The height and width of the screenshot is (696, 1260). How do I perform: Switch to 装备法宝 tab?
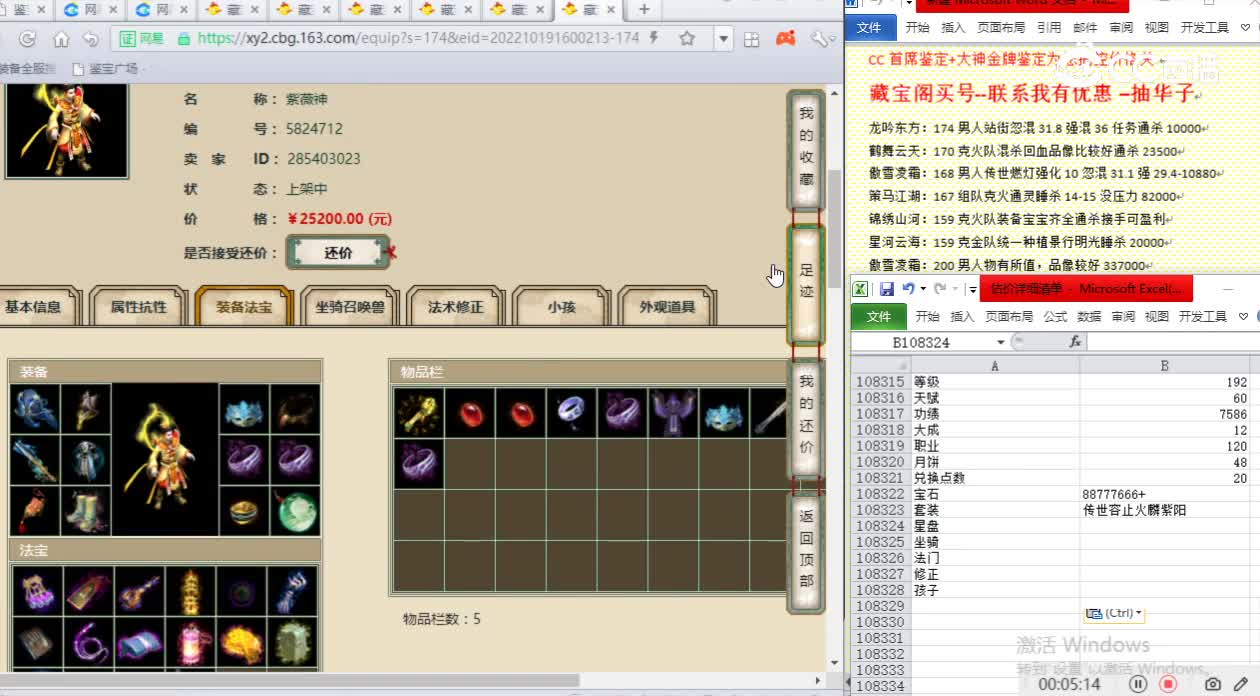[x=244, y=307]
